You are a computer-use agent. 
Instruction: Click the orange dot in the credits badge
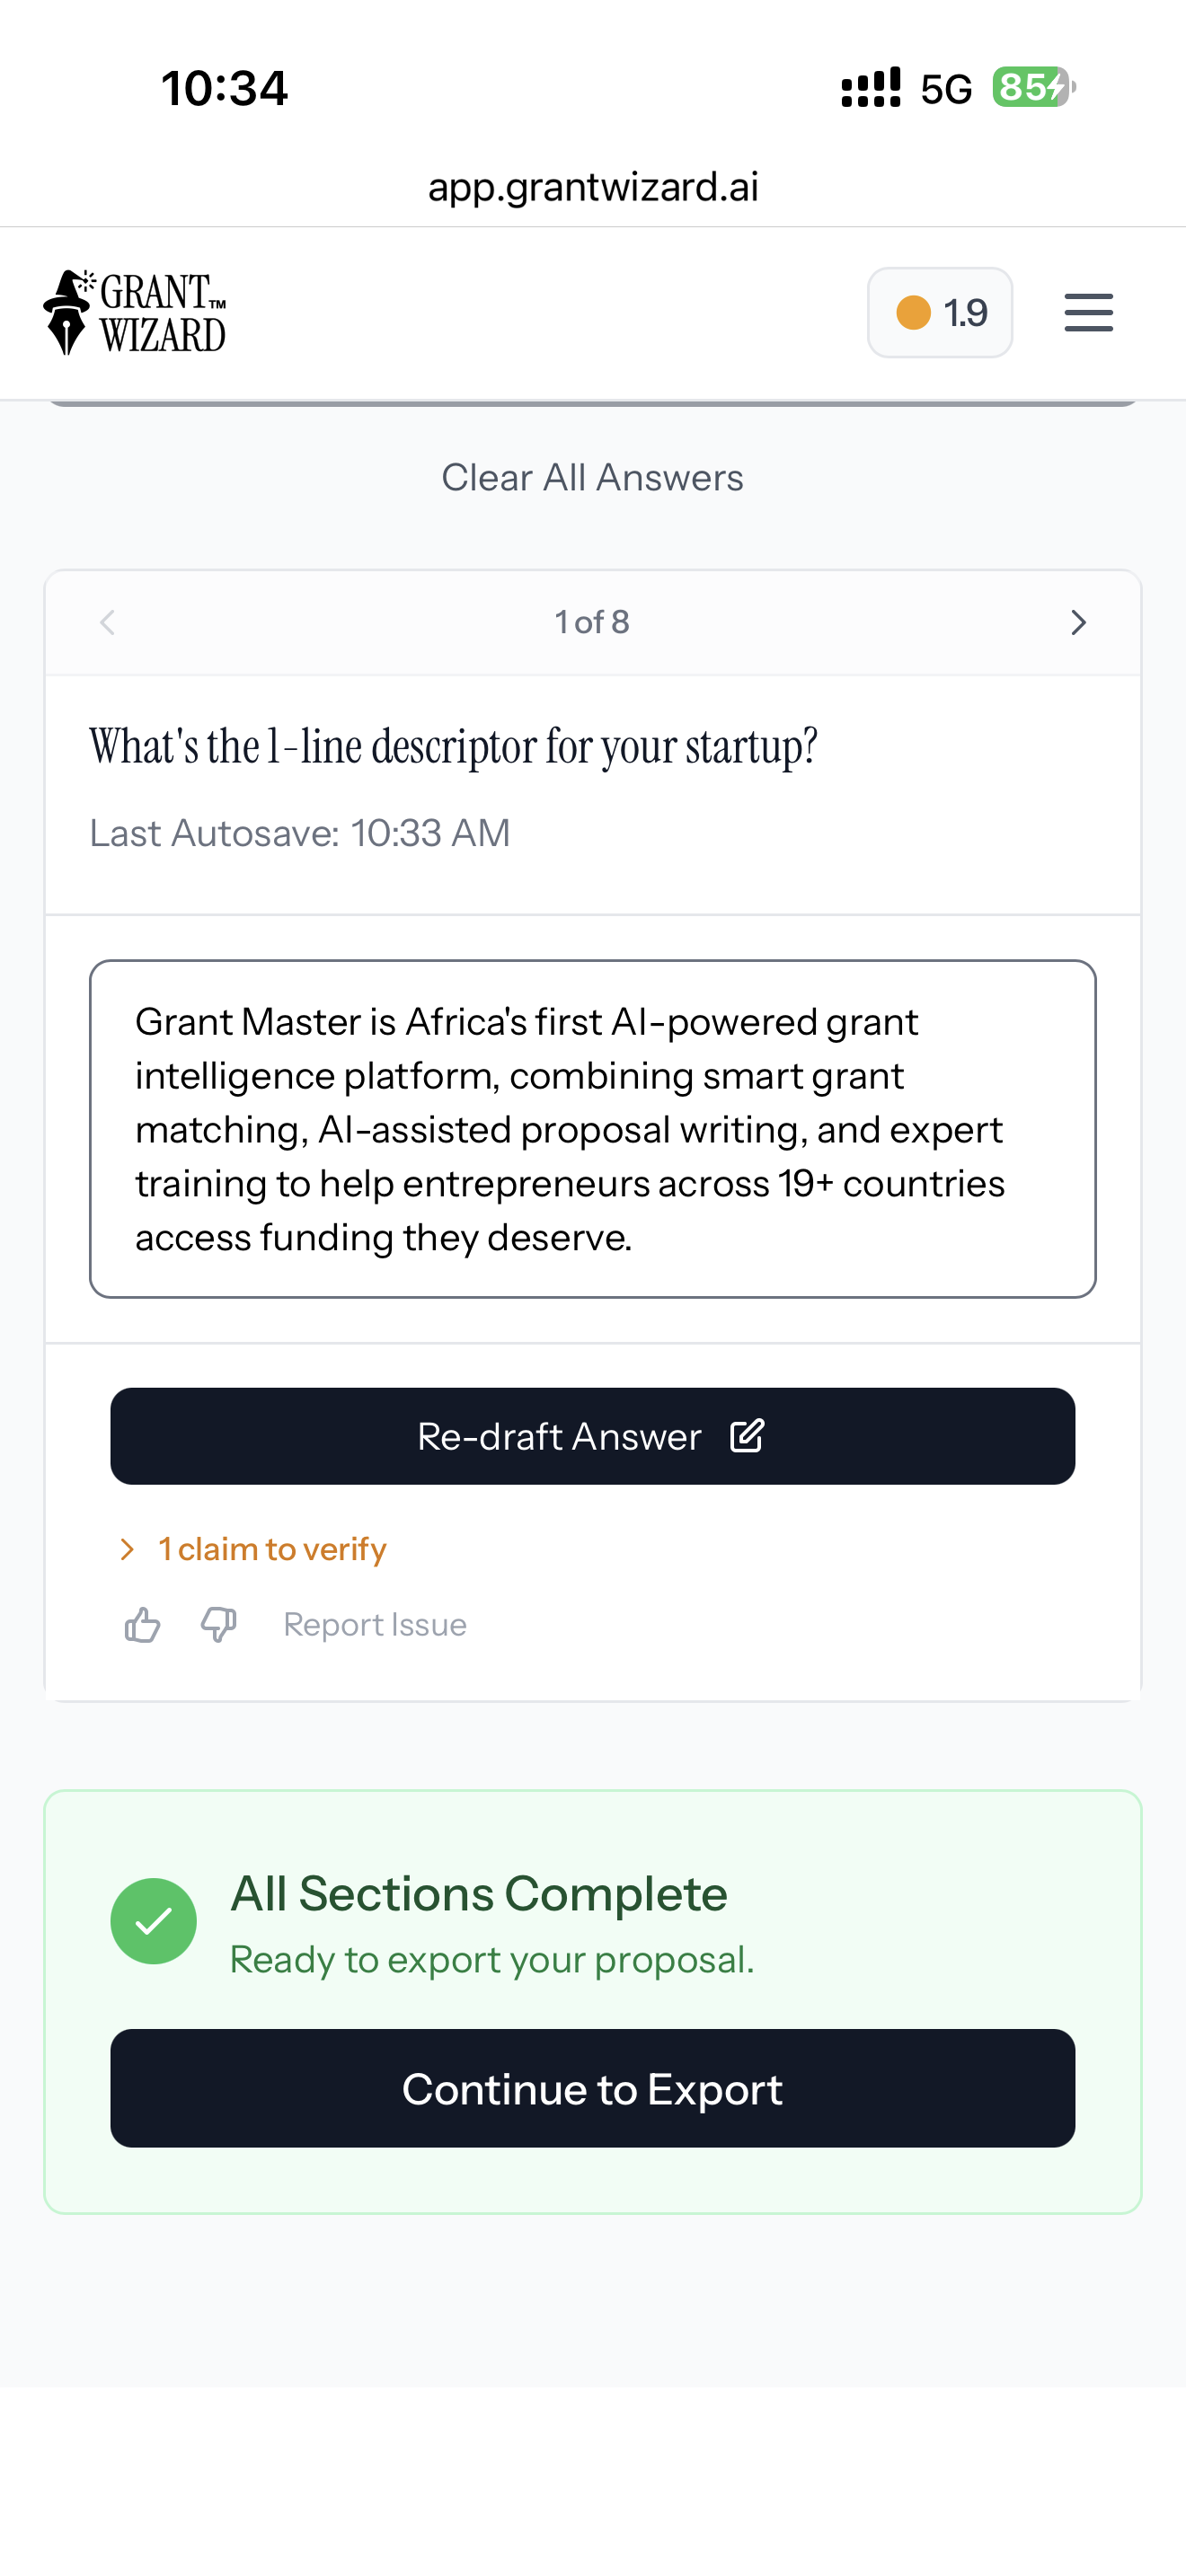[x=913, y=312]
